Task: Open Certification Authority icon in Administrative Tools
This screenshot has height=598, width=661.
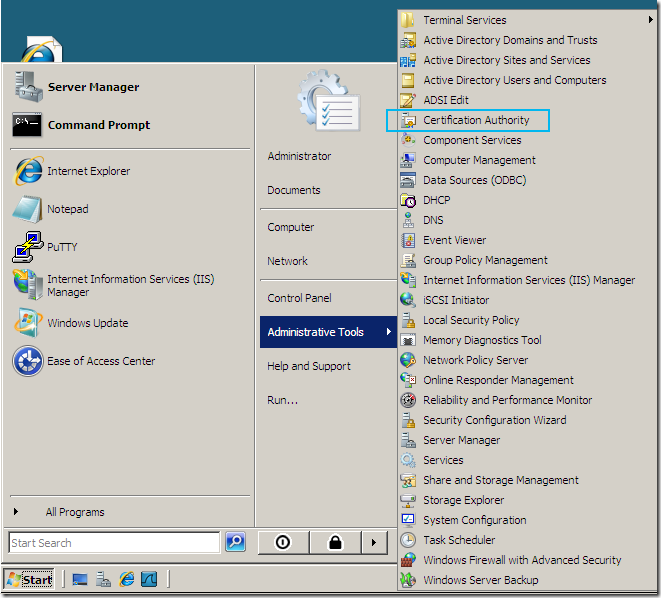Action: pyautogui.click(x=408, y=121)
